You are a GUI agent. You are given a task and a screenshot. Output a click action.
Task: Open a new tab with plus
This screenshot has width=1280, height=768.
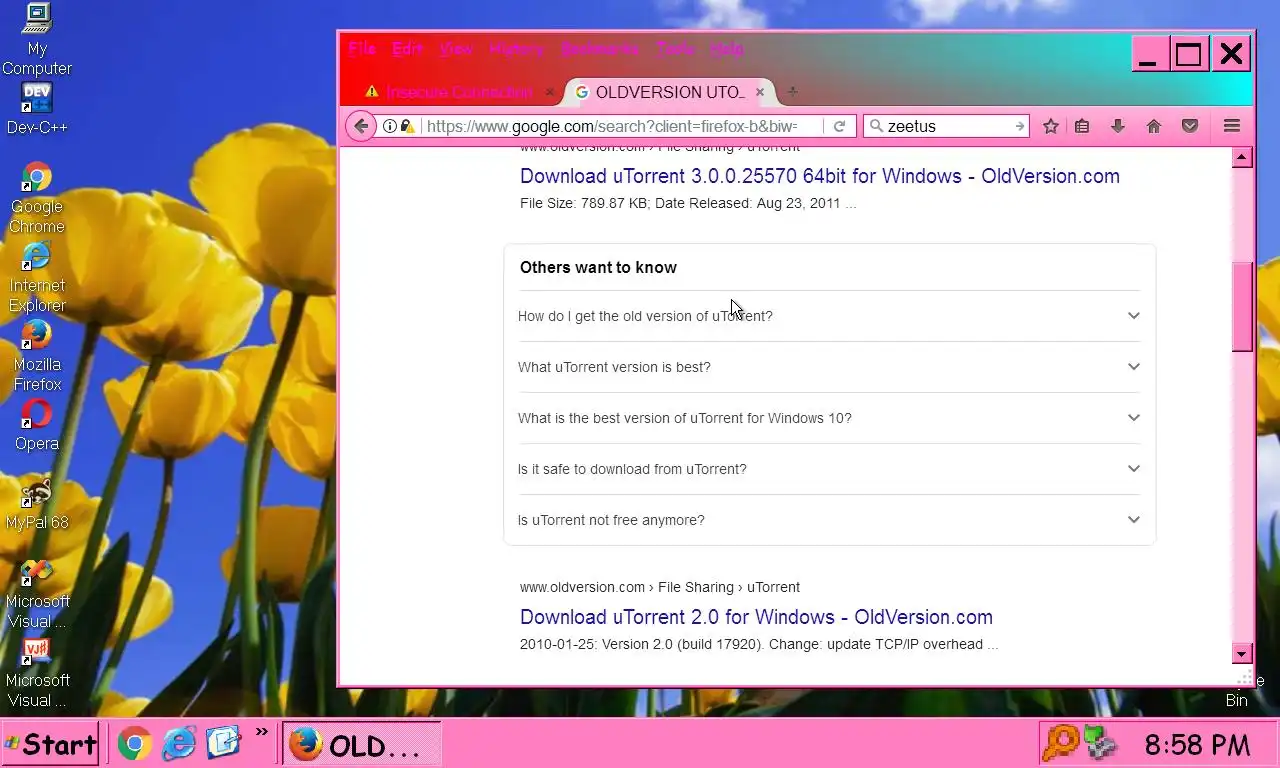(792, 92)
